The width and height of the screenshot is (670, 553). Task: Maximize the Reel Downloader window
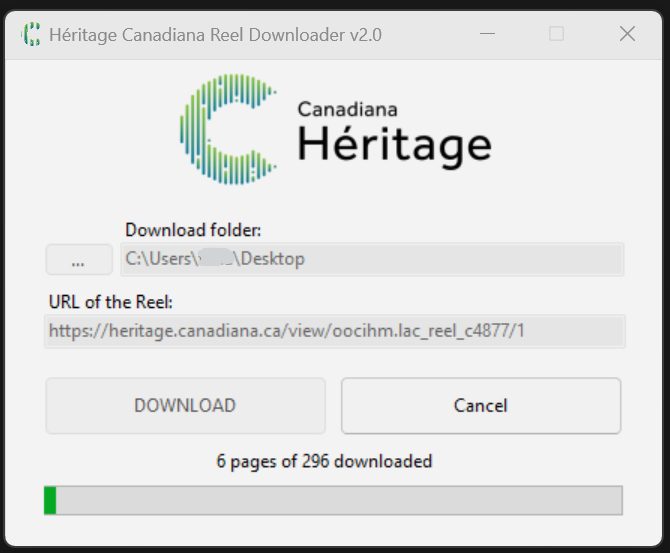[x=556, y=34]
